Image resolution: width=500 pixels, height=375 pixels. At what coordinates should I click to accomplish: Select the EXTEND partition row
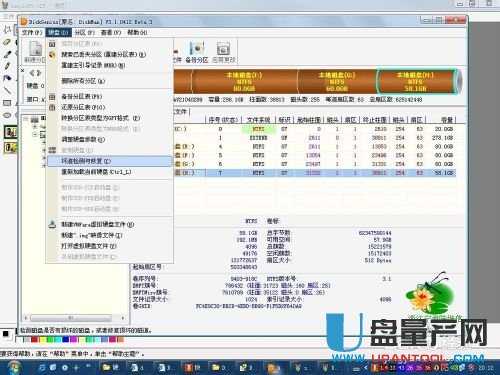314,138
